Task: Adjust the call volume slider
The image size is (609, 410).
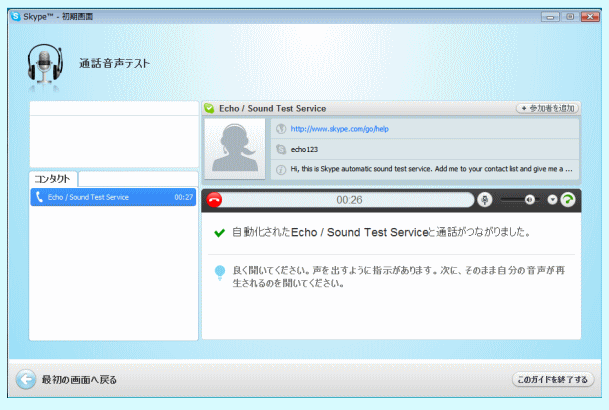Action: coord(519,200)
